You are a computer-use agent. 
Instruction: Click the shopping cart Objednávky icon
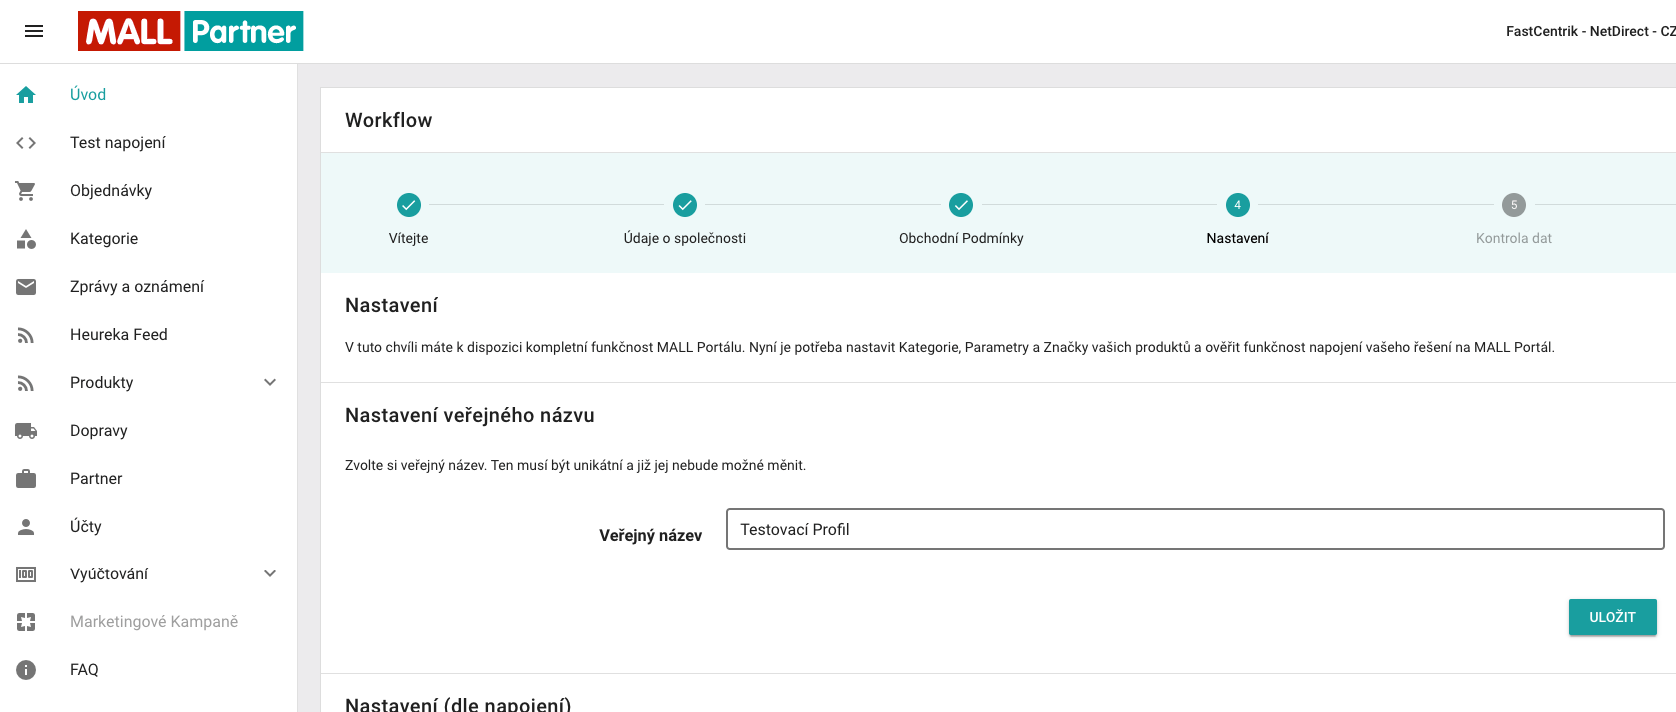(x=26, y=191)
